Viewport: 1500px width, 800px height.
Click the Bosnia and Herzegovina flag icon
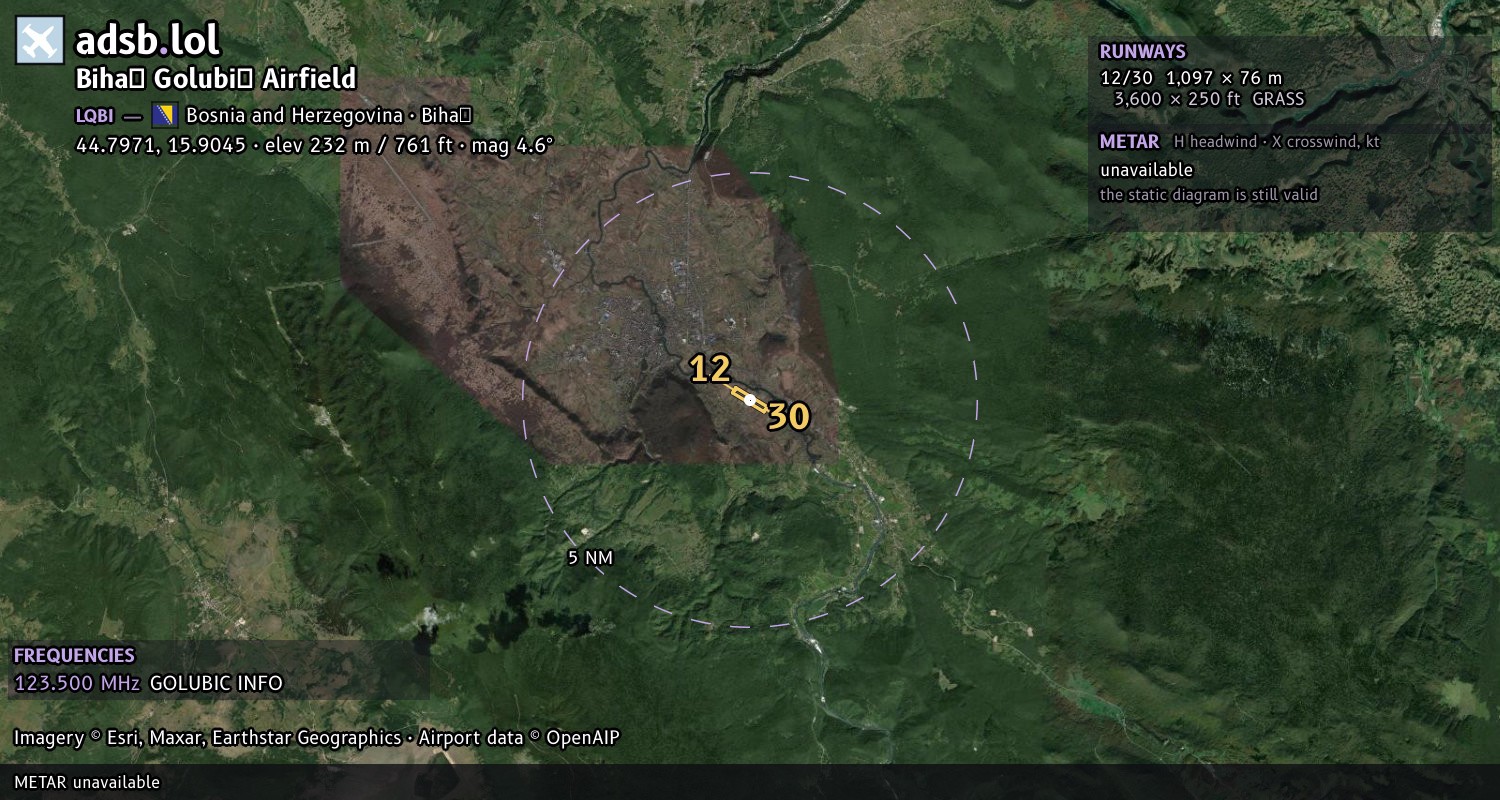point(164,115)
